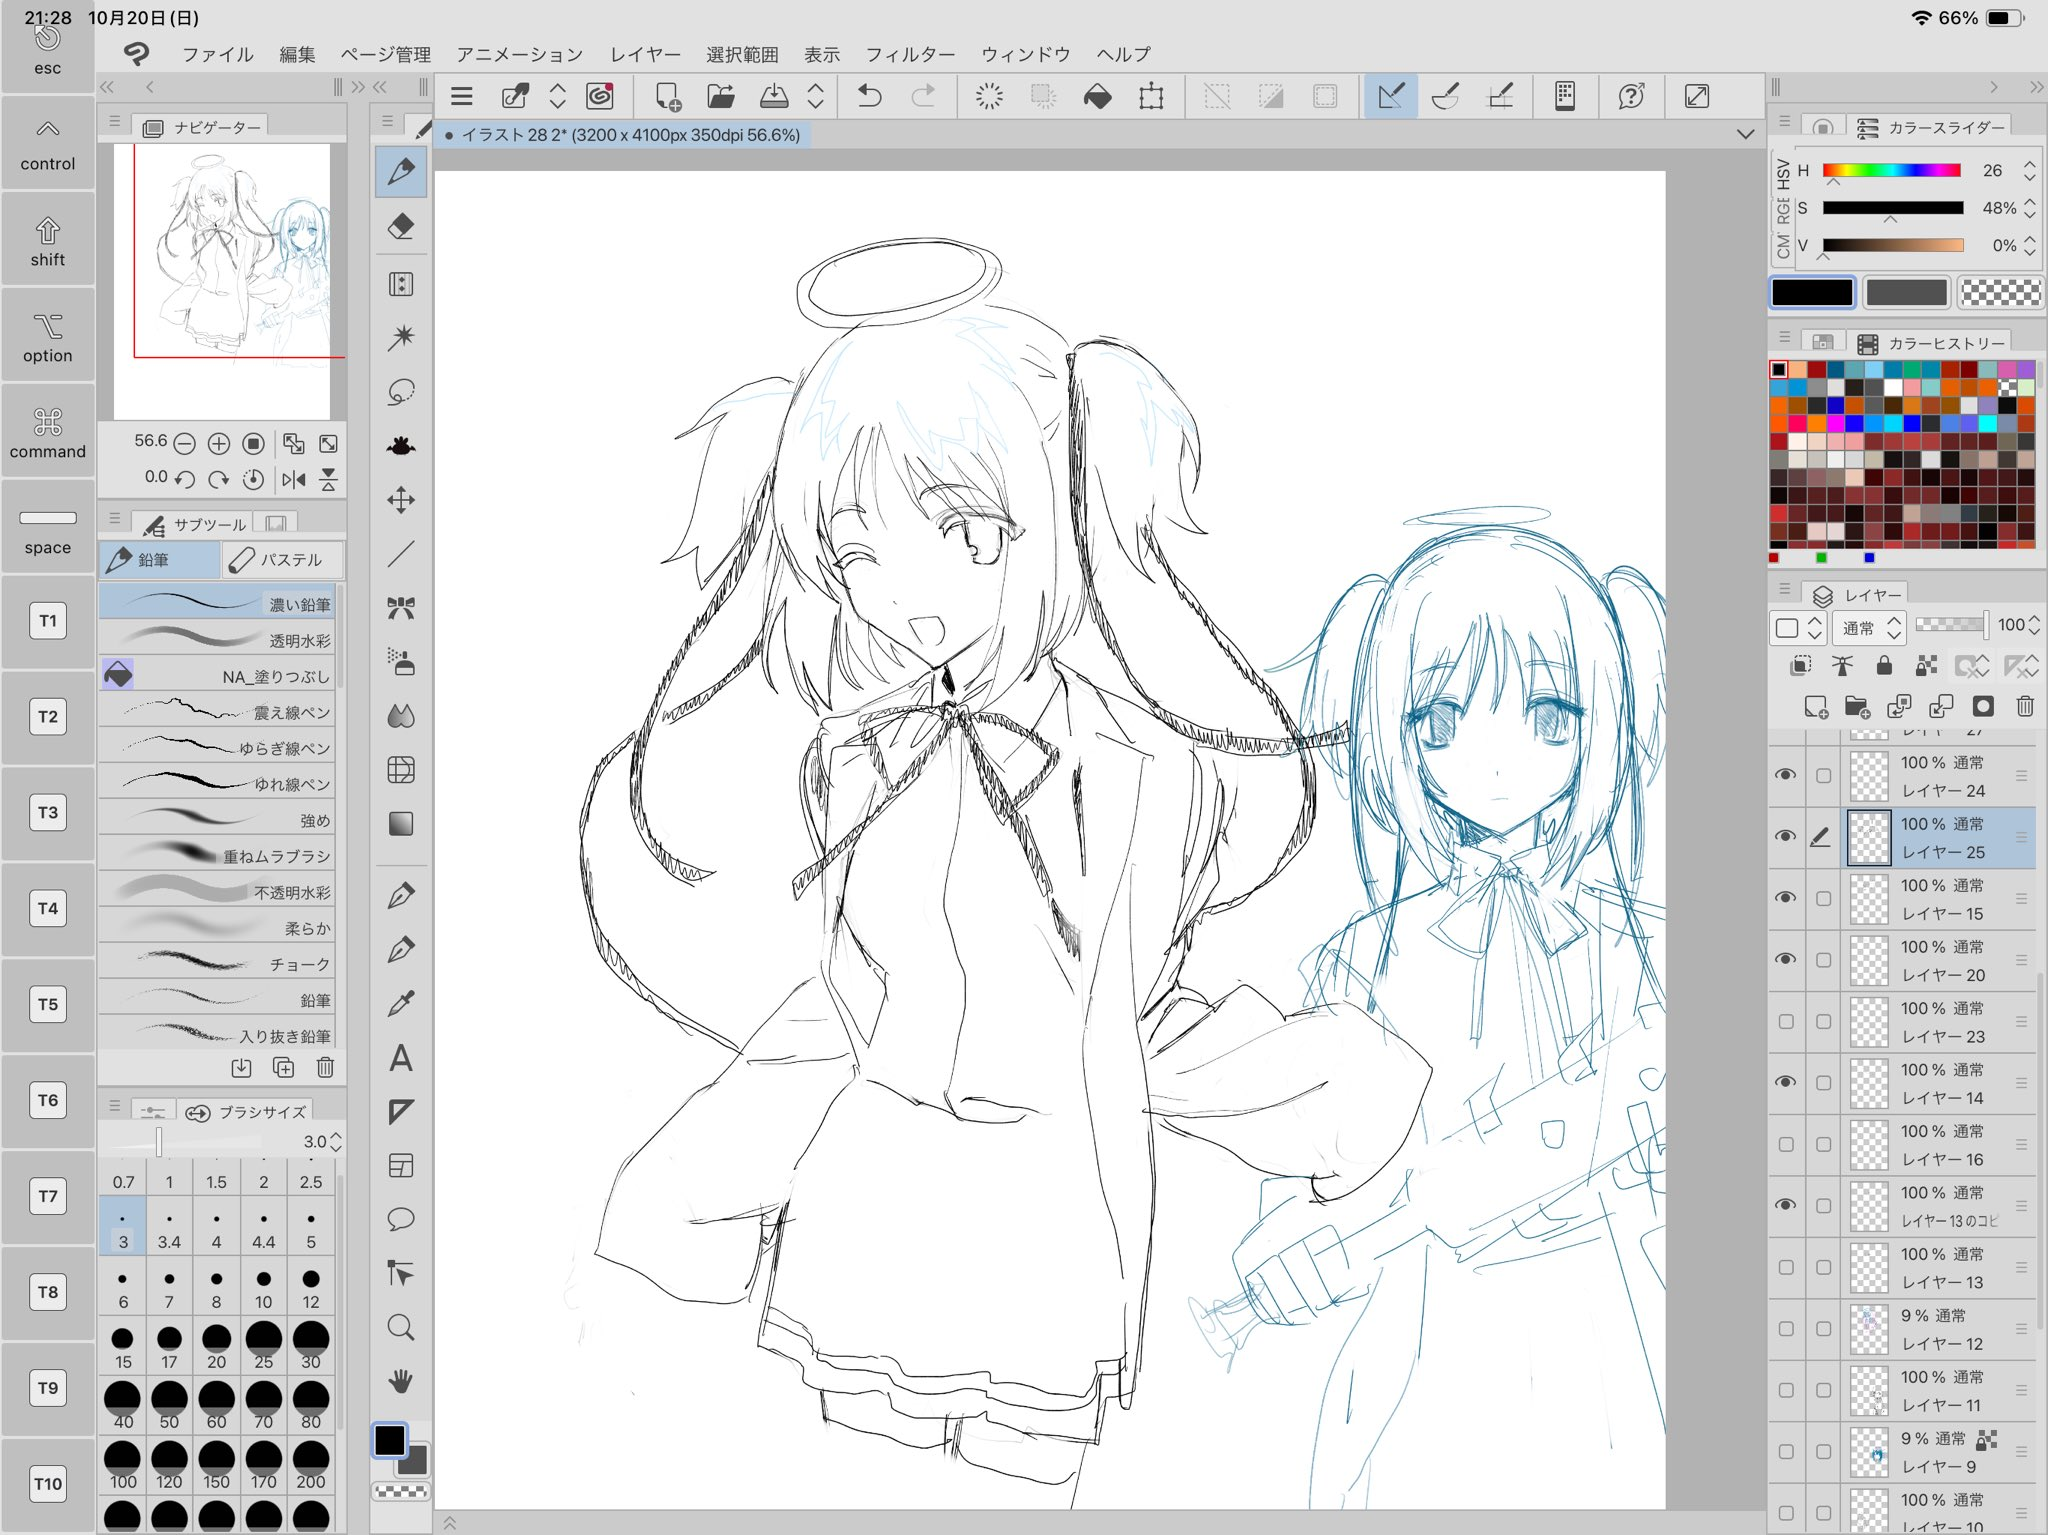
Task: Select the Hand tool
Action: [x=401, y=1381]
